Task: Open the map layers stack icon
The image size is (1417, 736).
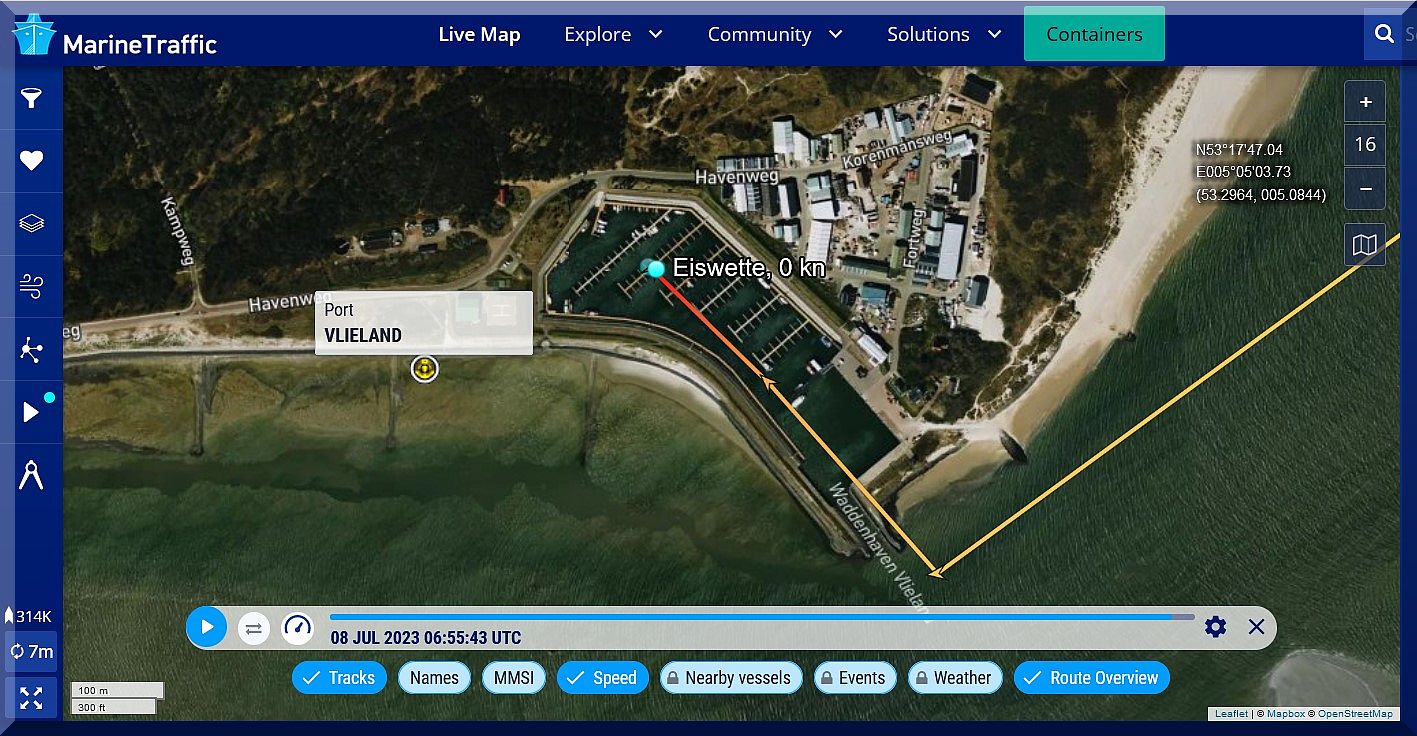Action: pyautogui.click(x=32, y=223)
